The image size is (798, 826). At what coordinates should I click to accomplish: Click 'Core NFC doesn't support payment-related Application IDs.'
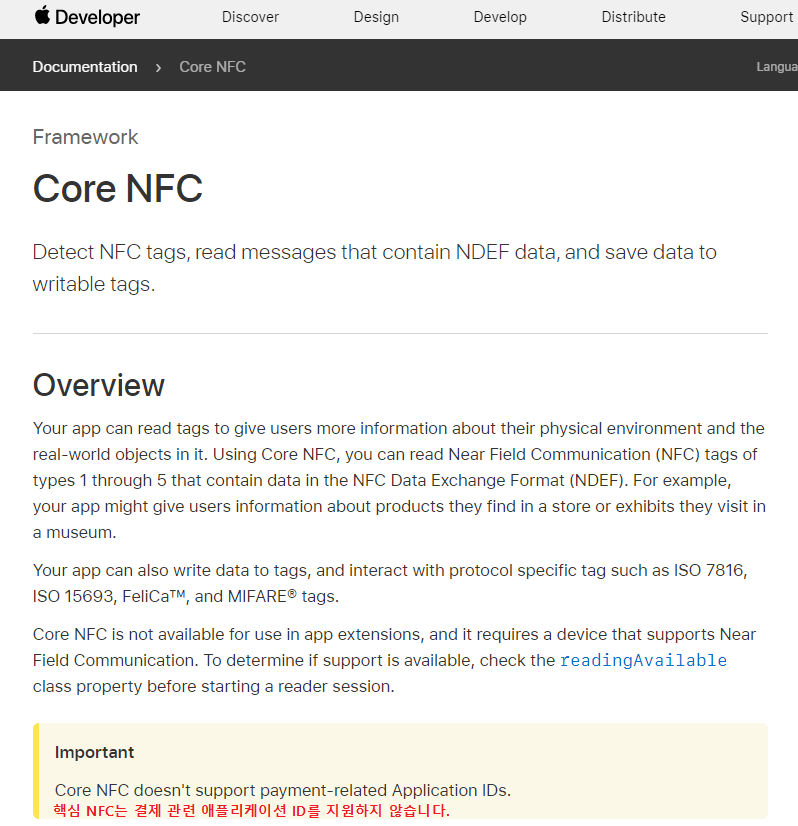pos(283,790)
